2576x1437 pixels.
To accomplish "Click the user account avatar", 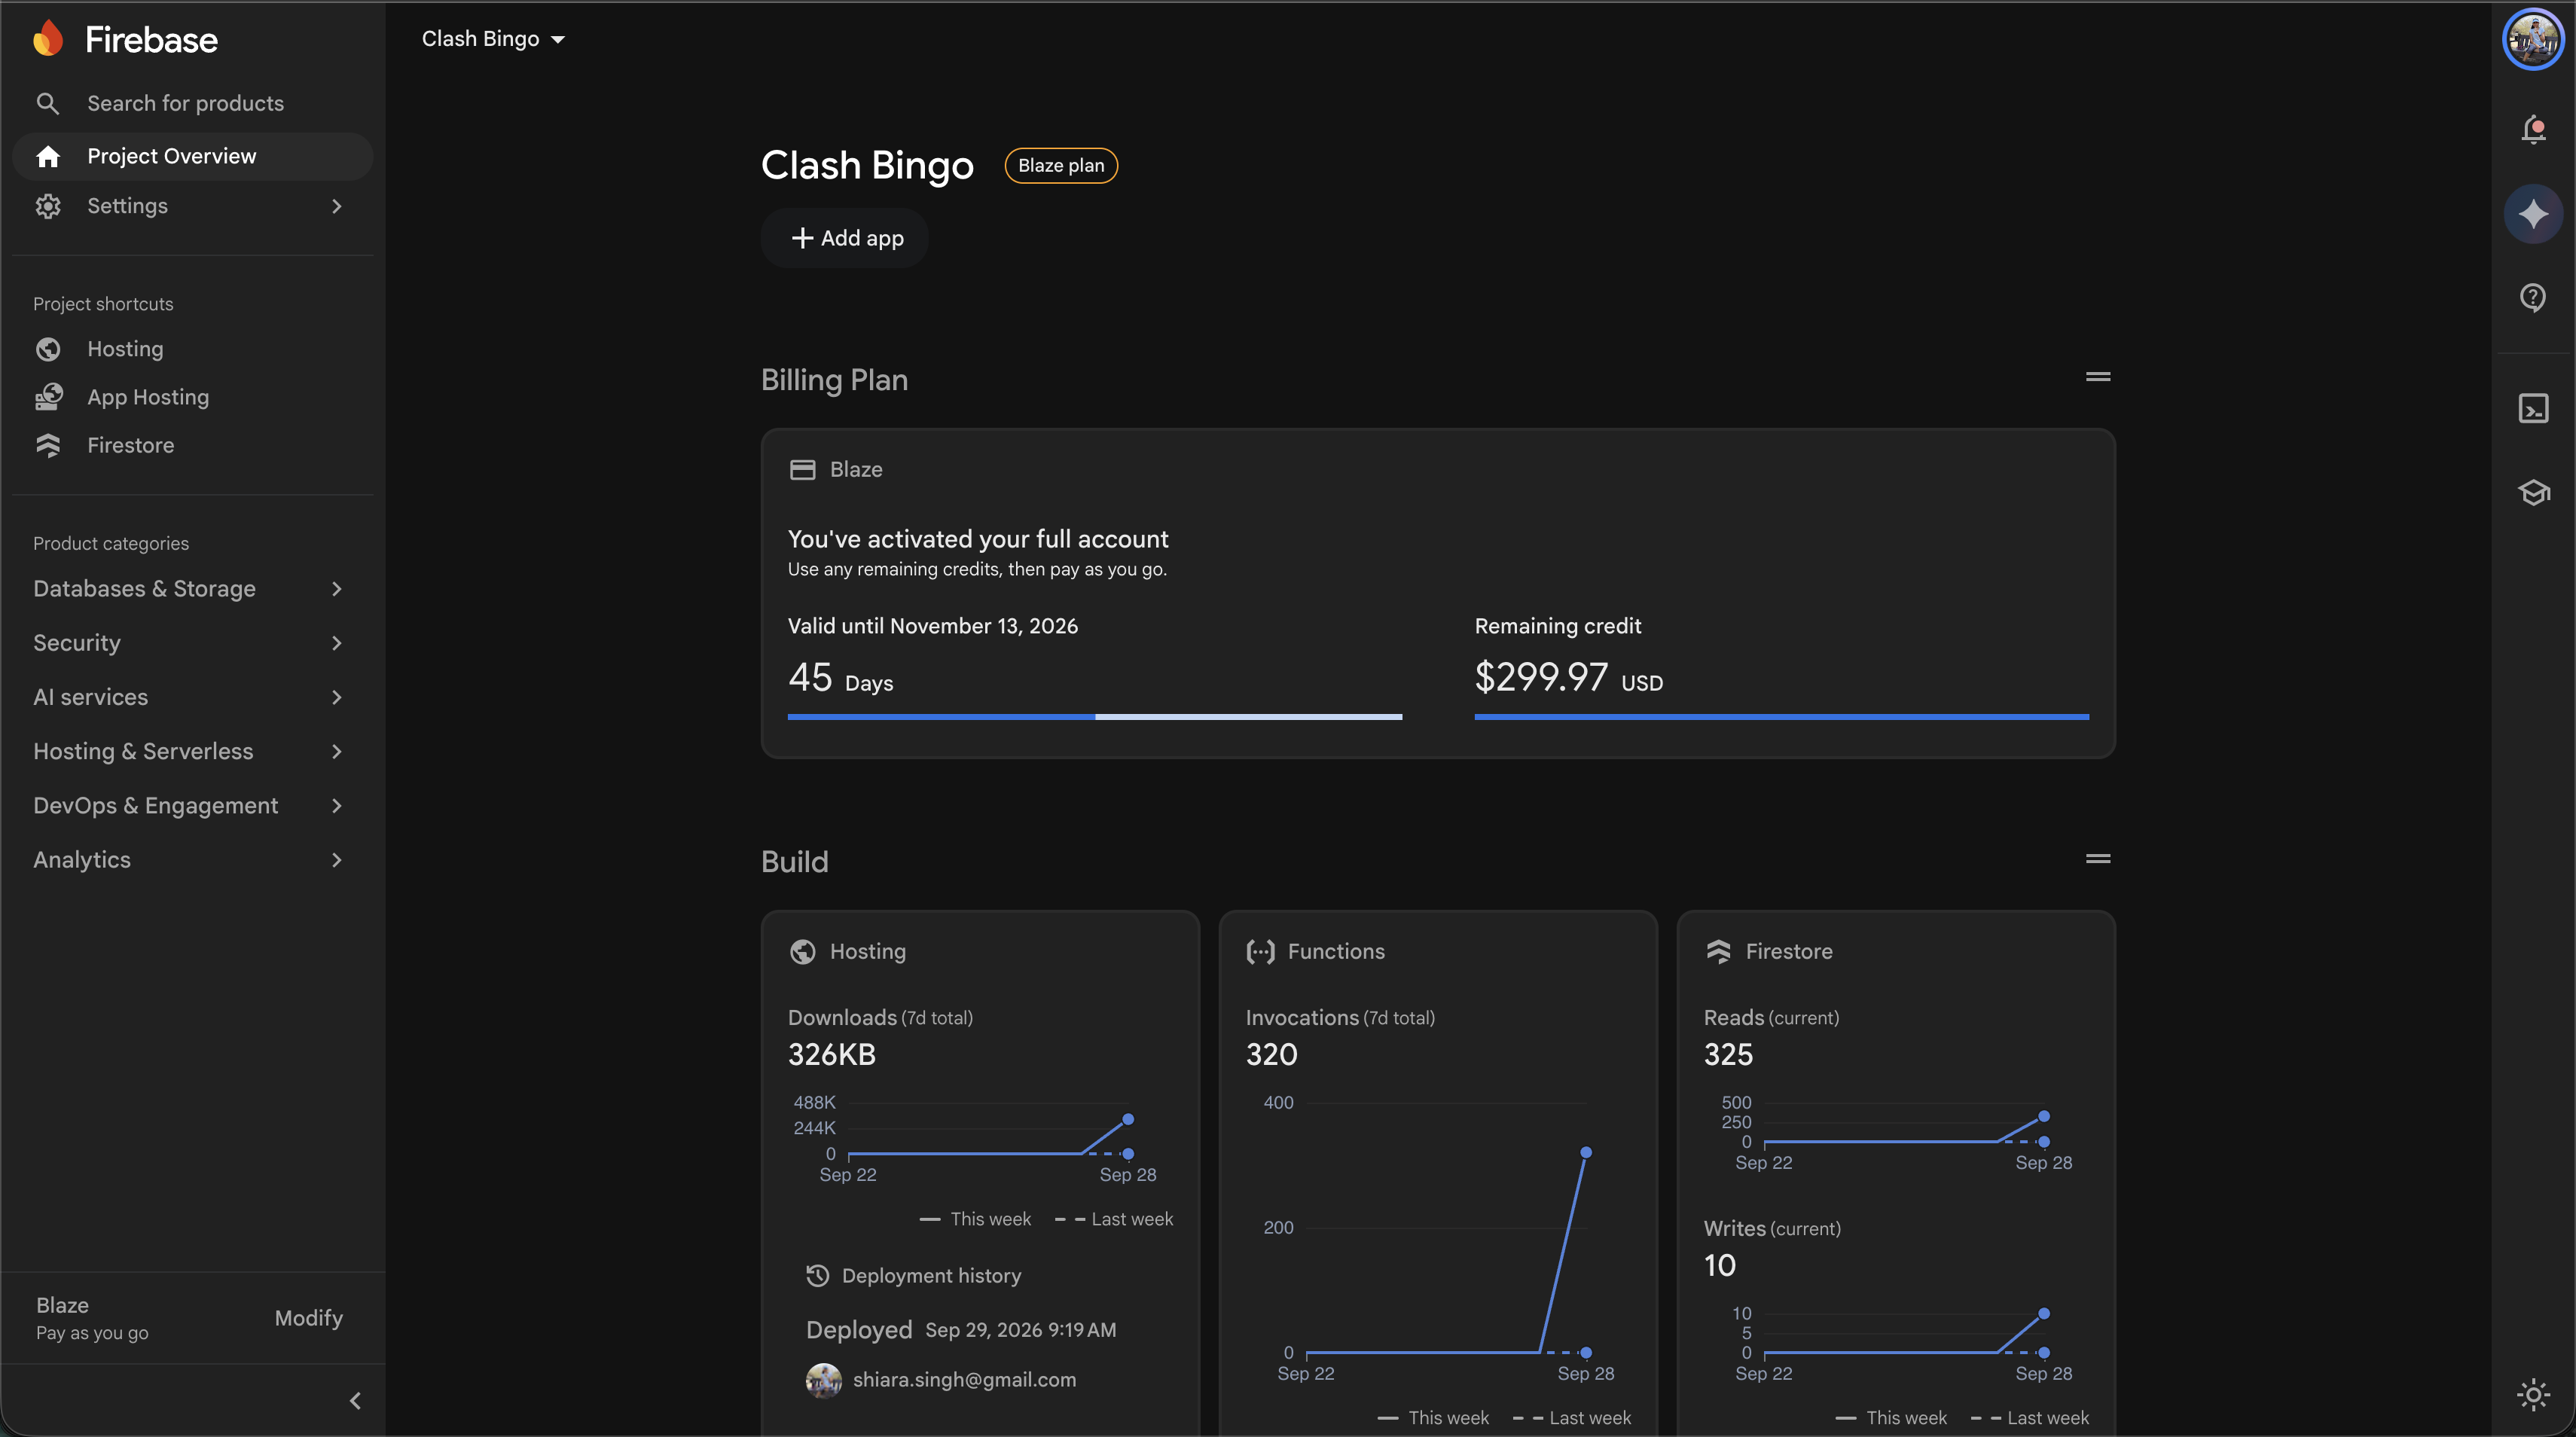I will click(2533, 39).
